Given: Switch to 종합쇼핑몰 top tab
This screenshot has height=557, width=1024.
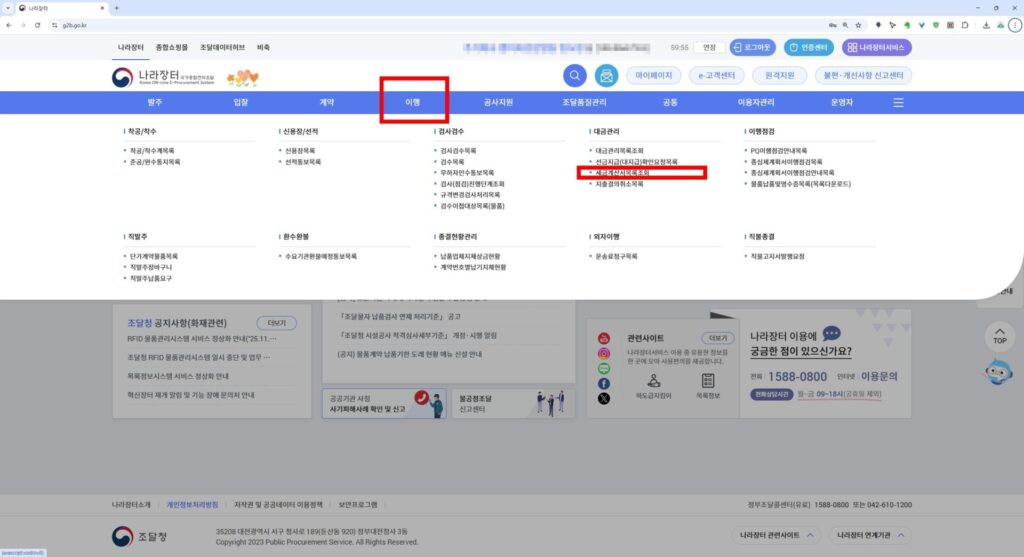Looking at the screenshot, I should click(x=172, y=48).
